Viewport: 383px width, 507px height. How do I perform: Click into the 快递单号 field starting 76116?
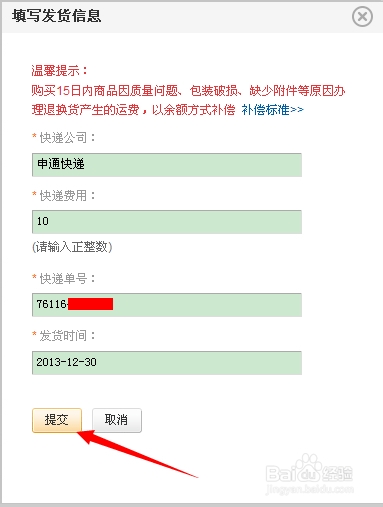167,305
